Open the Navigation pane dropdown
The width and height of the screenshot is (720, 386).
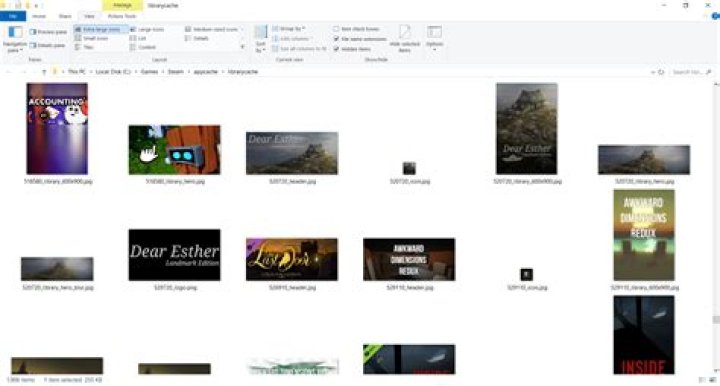[x=15, y=39]
